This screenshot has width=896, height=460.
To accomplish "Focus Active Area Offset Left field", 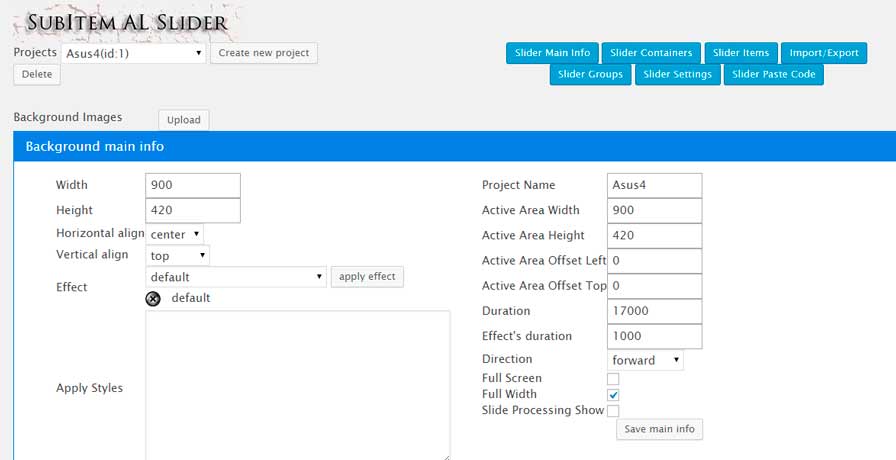I will click(655, 261).
